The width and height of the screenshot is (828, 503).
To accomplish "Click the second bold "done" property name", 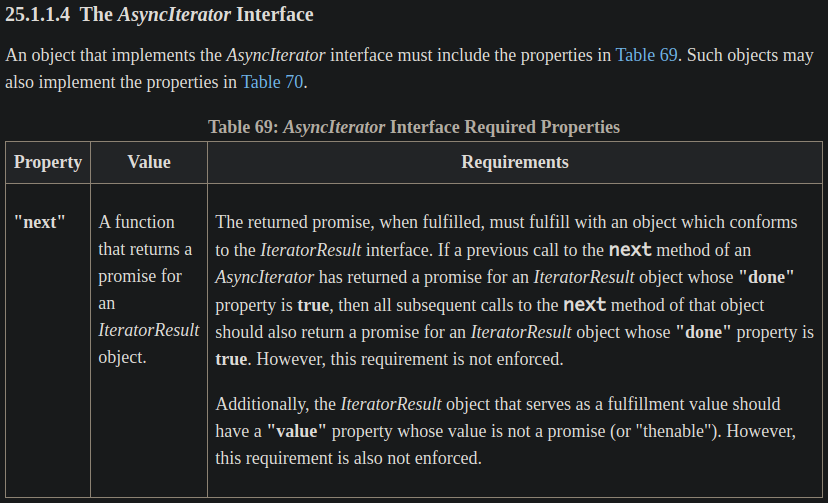I will (703, 332).
